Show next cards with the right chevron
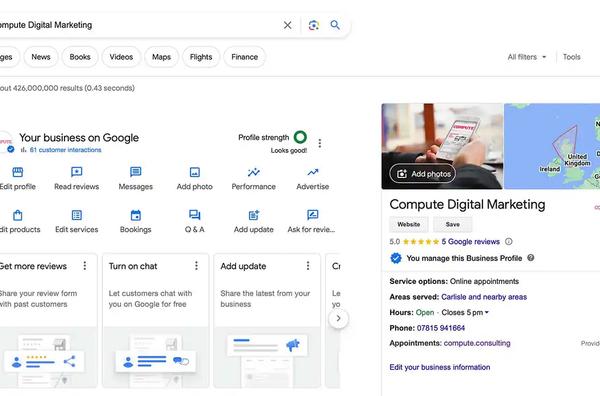Viewport: 600px width, 396px height. pyautogui.click(x=338, y=318)
